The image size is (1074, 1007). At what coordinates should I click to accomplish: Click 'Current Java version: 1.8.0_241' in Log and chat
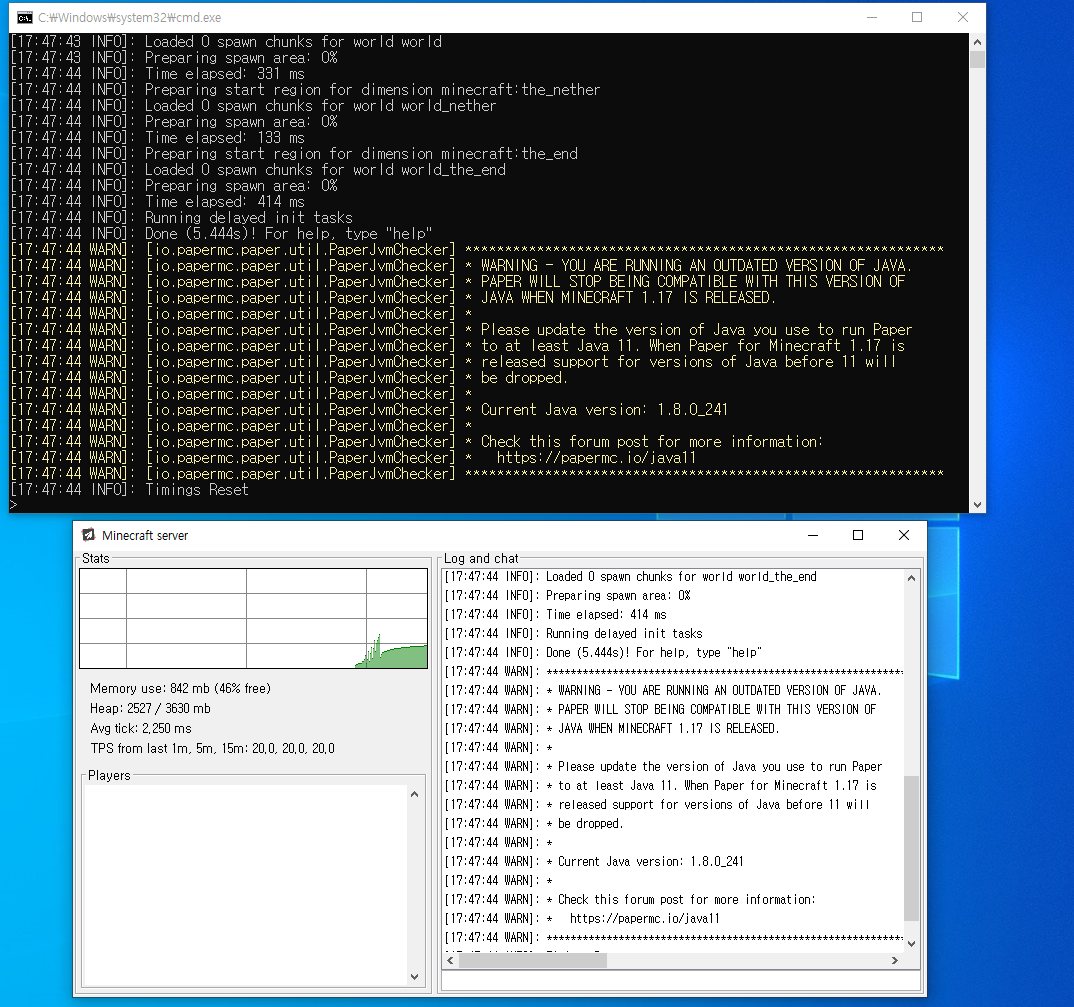[651, 862]
